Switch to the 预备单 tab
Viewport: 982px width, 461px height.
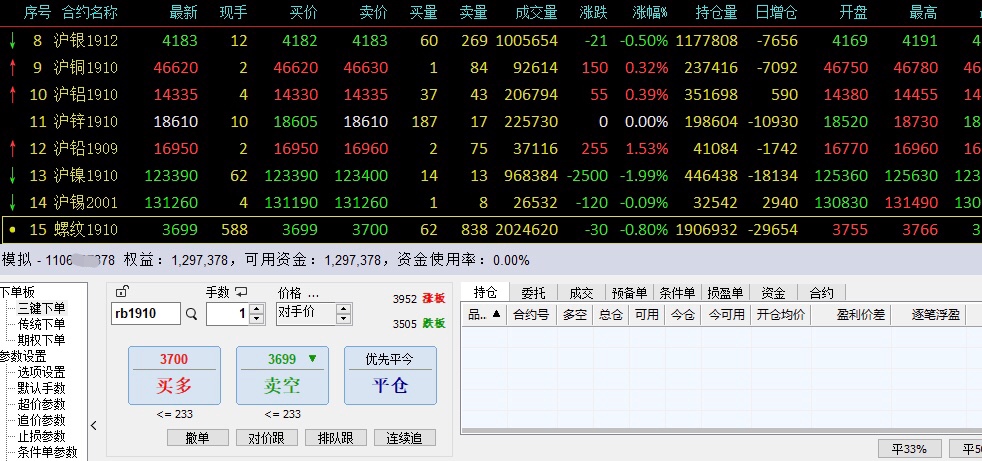coord(629,293)
